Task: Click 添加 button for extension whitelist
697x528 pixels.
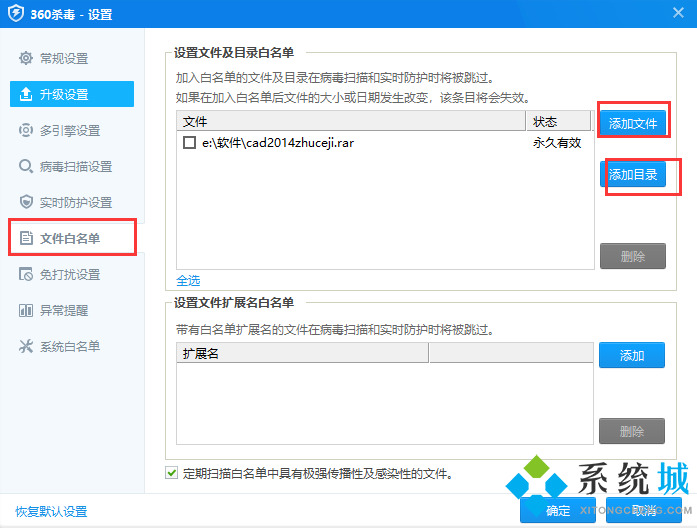Action: [632, 355]
